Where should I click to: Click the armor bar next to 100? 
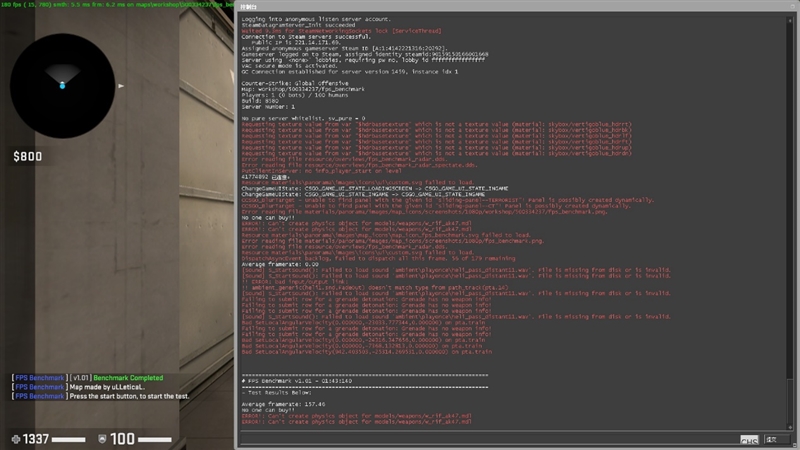pyautogui.click(x=155, y=439)
